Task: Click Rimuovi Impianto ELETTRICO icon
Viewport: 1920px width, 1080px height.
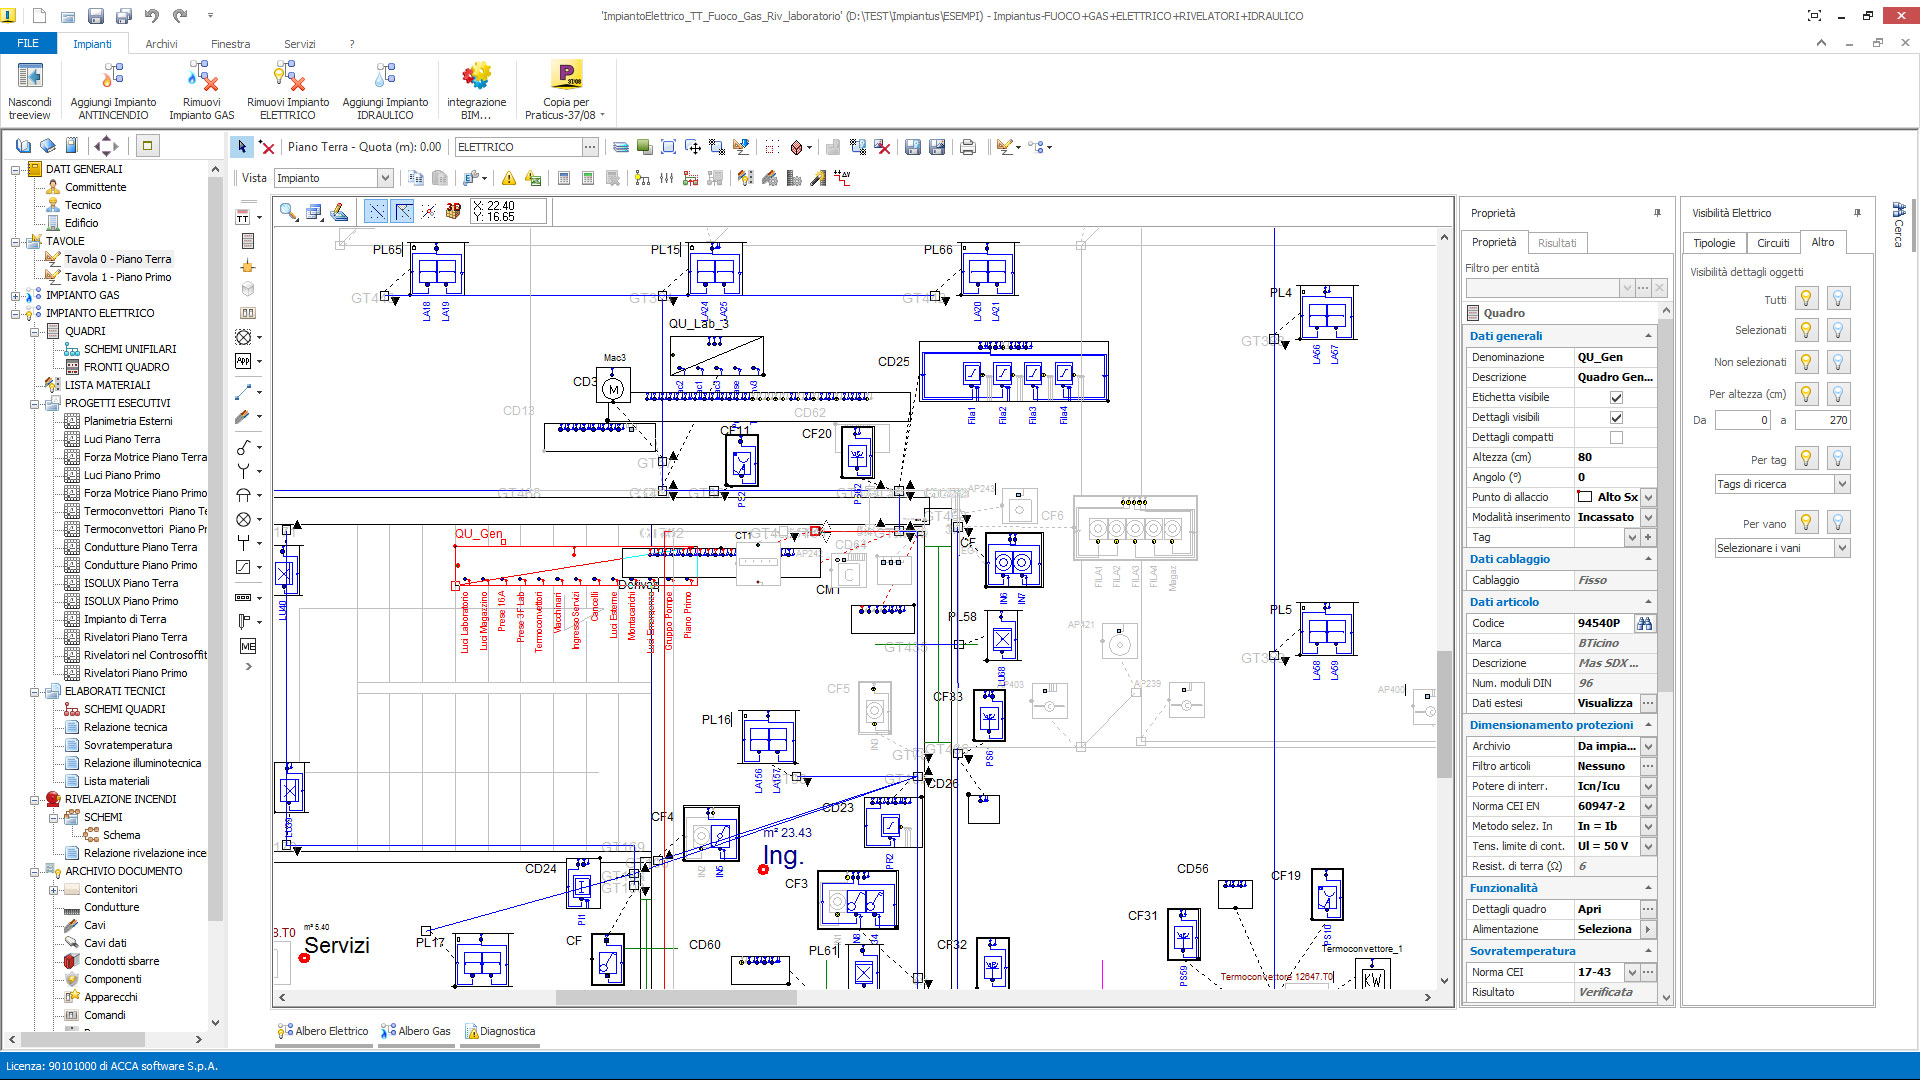Action: [288, 76]
